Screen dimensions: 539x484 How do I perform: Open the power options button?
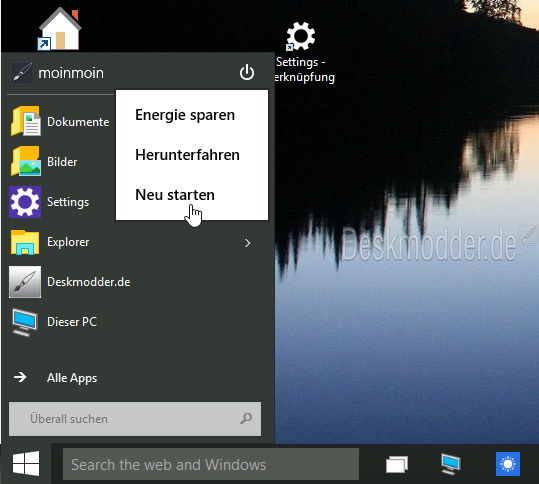point(247,73)
